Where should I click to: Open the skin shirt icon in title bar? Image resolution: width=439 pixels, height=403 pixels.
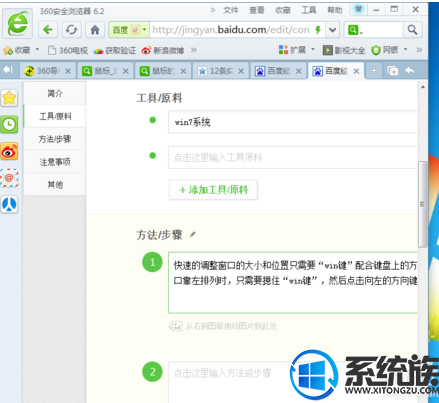359,9
